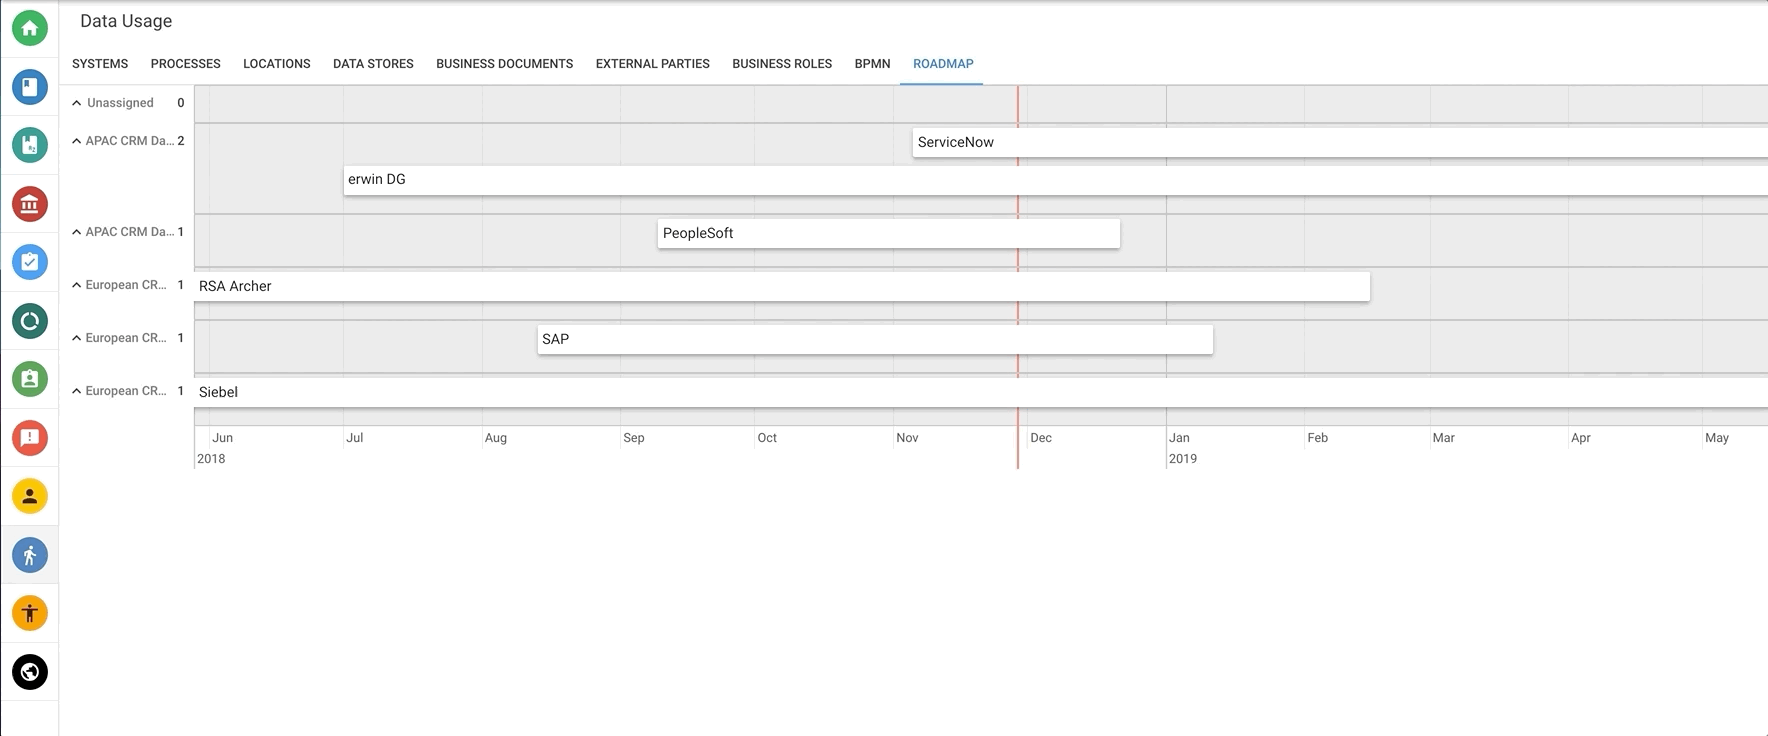Screen dimensions: 1768x736
Task: Open the green ID badge icon
Action: click(x=30, y=379)
